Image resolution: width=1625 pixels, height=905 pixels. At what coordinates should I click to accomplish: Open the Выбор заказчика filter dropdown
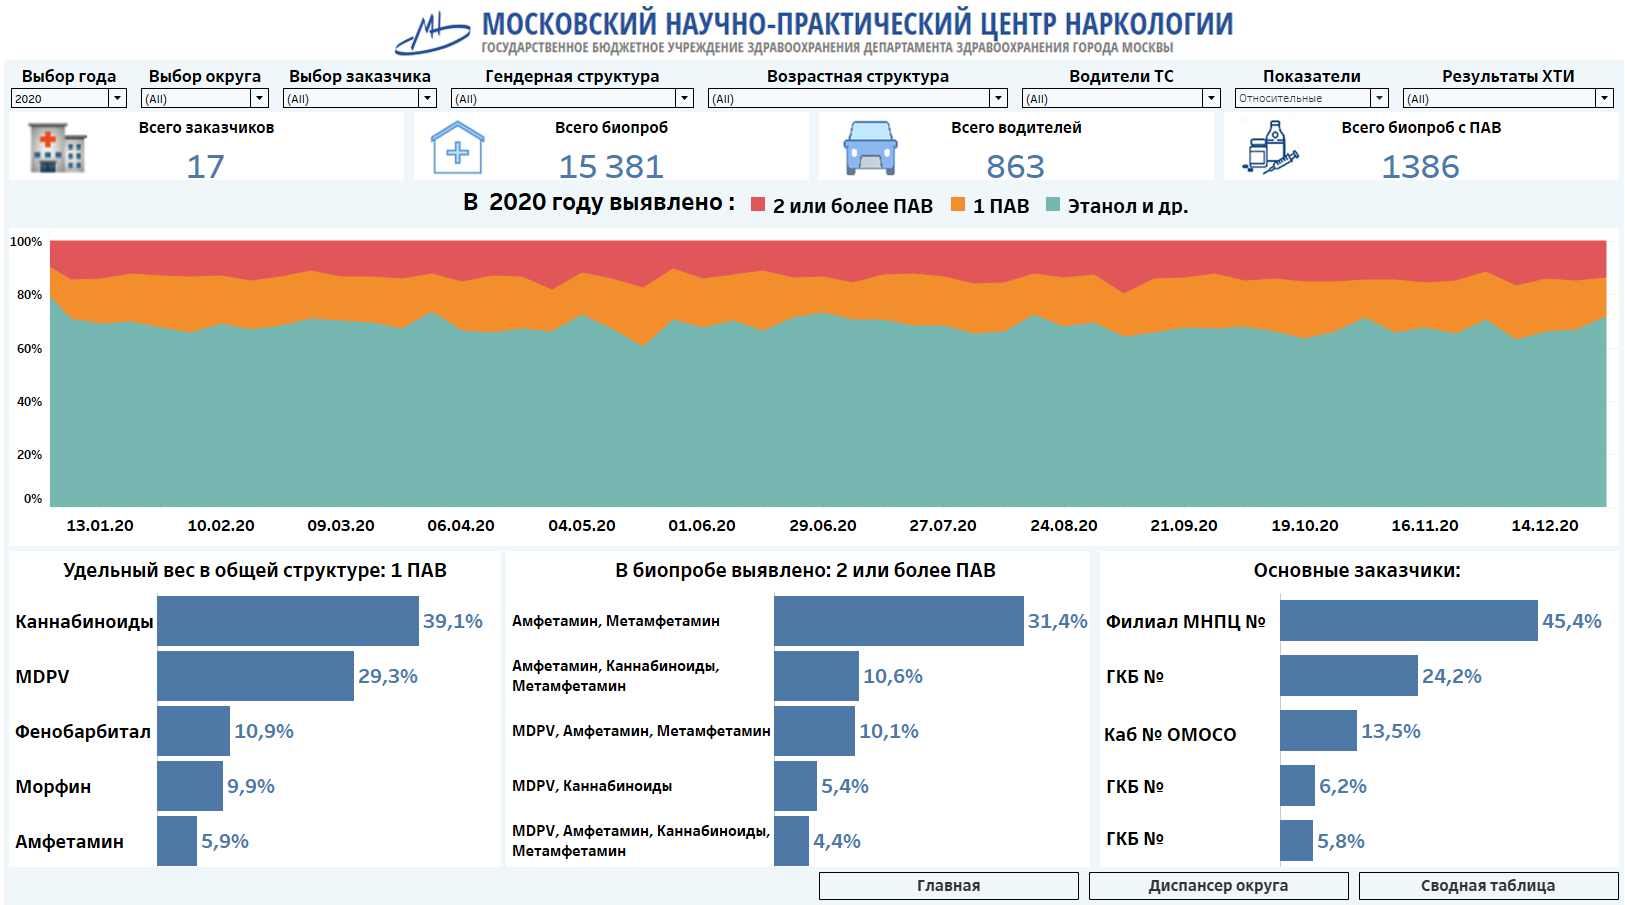click(427, 98)
